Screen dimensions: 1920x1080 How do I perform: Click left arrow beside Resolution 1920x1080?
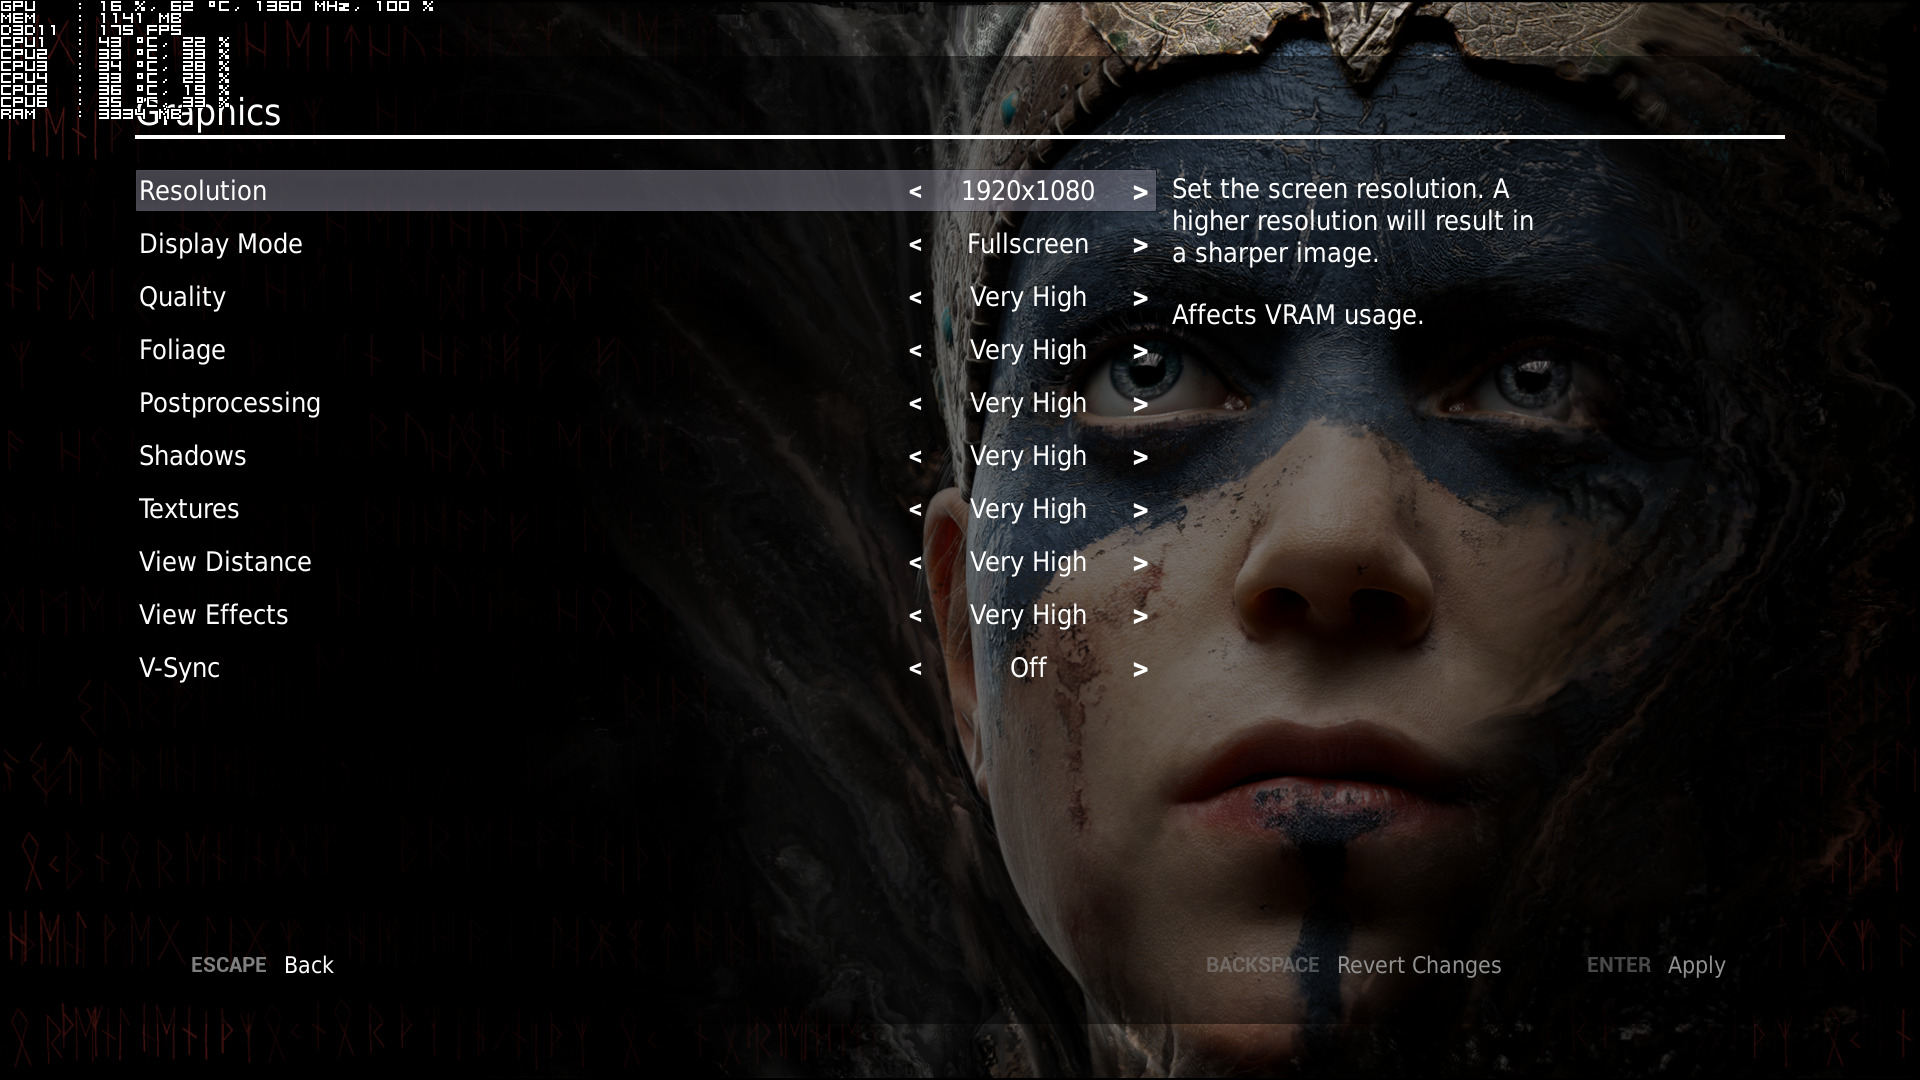[915, 192]
